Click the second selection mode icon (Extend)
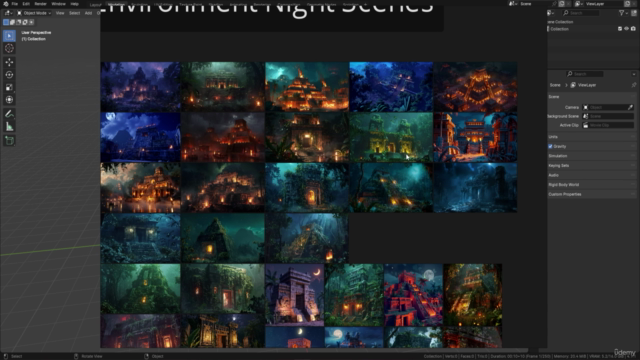640x360 pixels. [x=12, y=22]
